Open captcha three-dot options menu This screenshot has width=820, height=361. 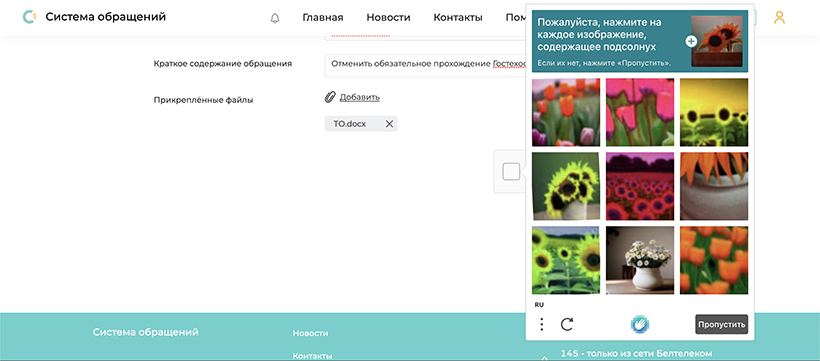click(542, 324)
